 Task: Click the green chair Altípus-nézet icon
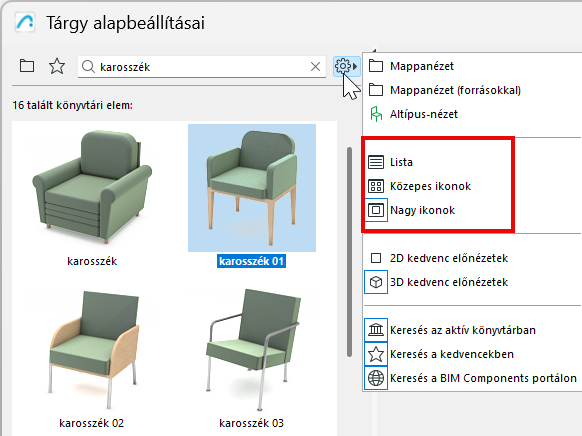376,114
